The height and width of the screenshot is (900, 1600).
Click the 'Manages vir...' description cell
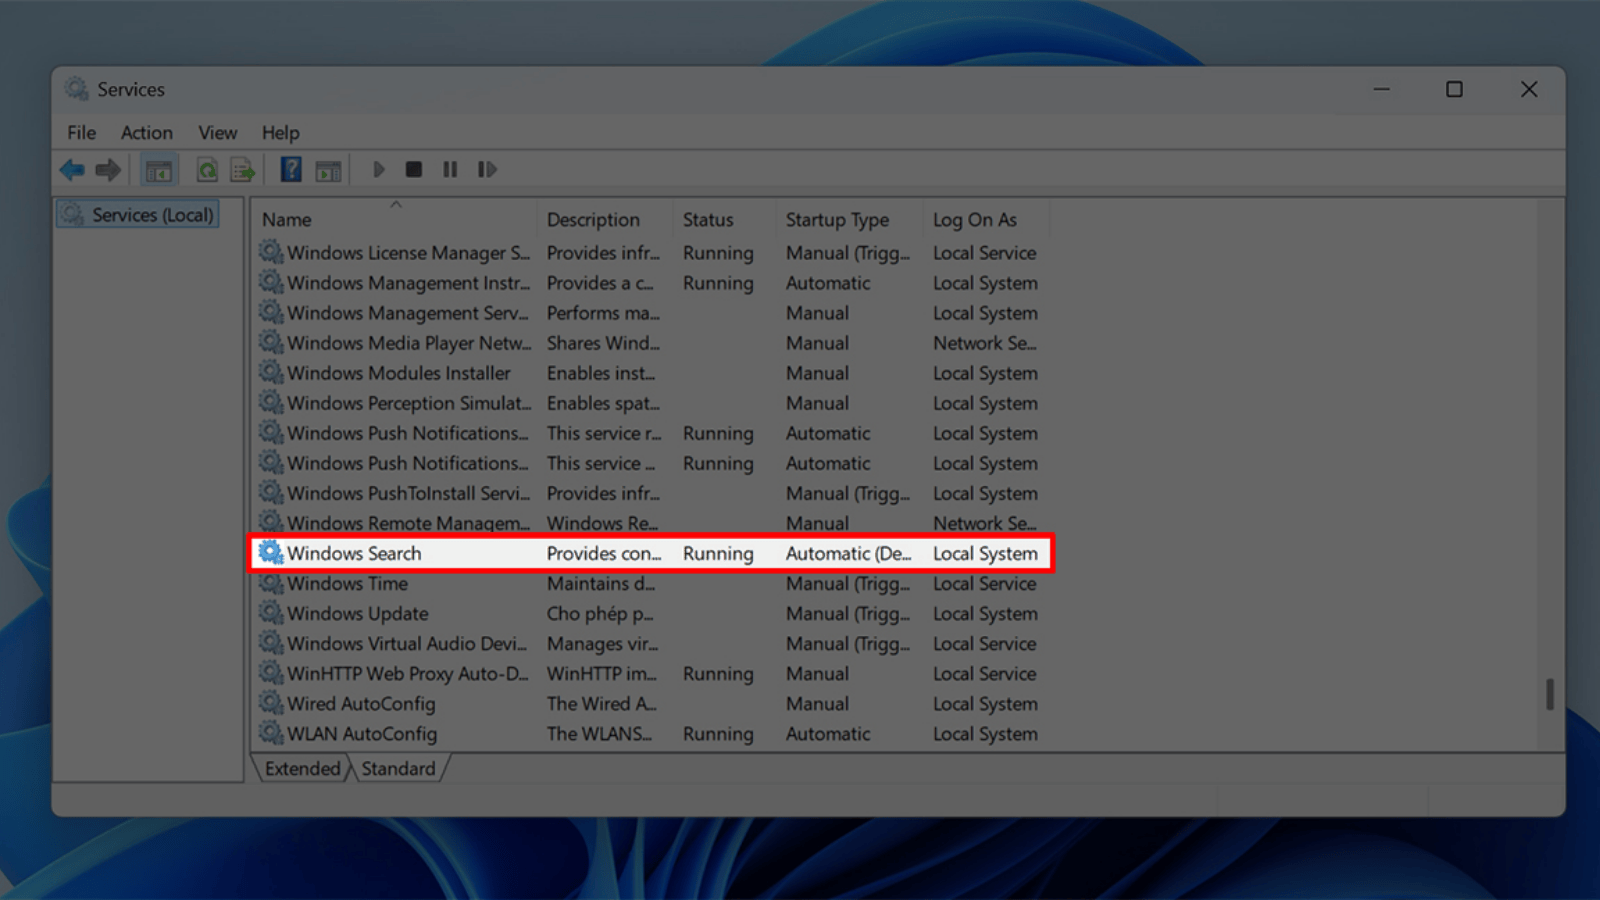click(x=602, y=643)
